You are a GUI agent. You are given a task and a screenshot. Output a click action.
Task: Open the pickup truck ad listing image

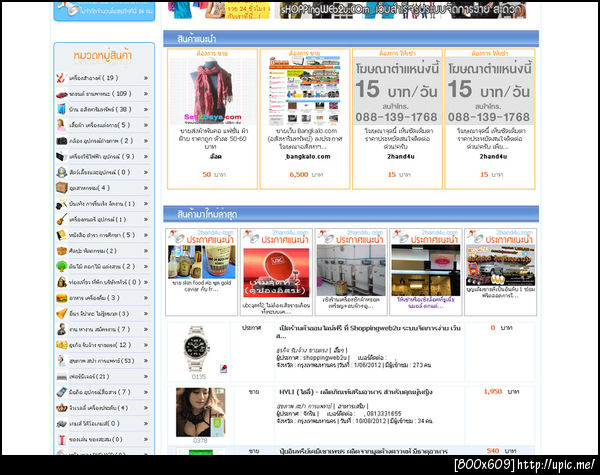tap(500, 266)
